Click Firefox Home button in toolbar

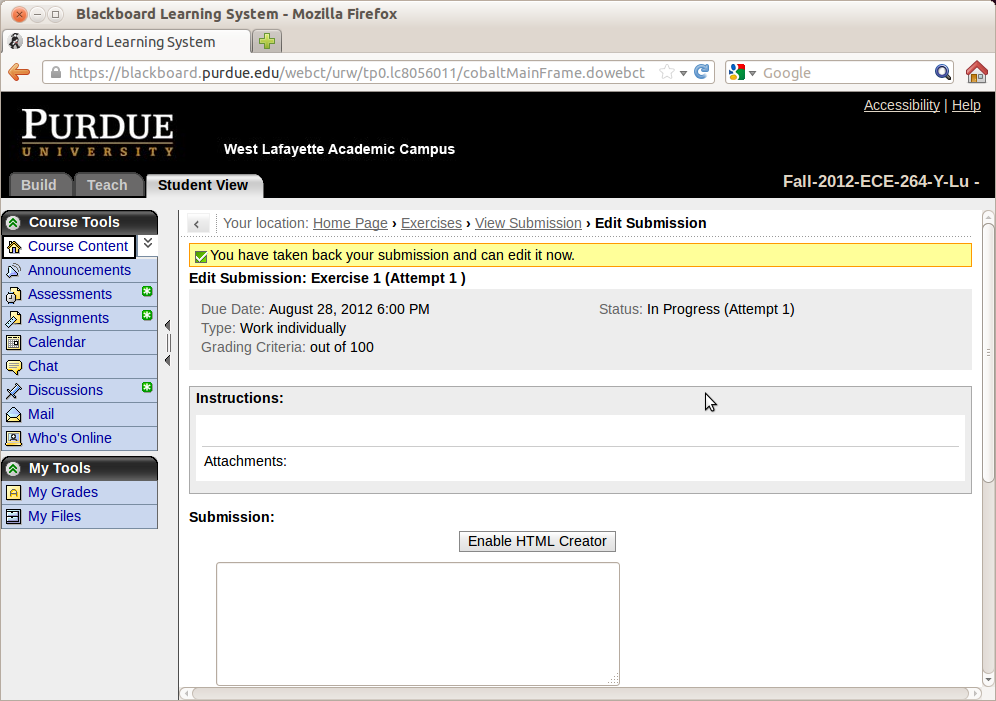[976, 72]
